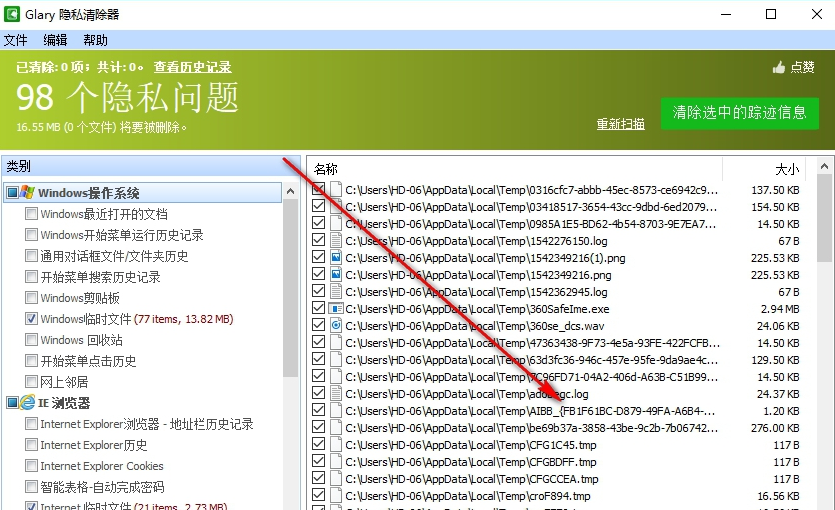Click the 276.00 KB size cell
Viewport: 835px width, 510px height.
click(775, 428)
